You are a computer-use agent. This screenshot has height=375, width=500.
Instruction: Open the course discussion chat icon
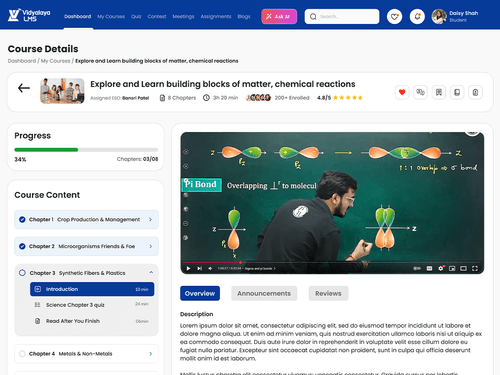(x=420, y=92)
